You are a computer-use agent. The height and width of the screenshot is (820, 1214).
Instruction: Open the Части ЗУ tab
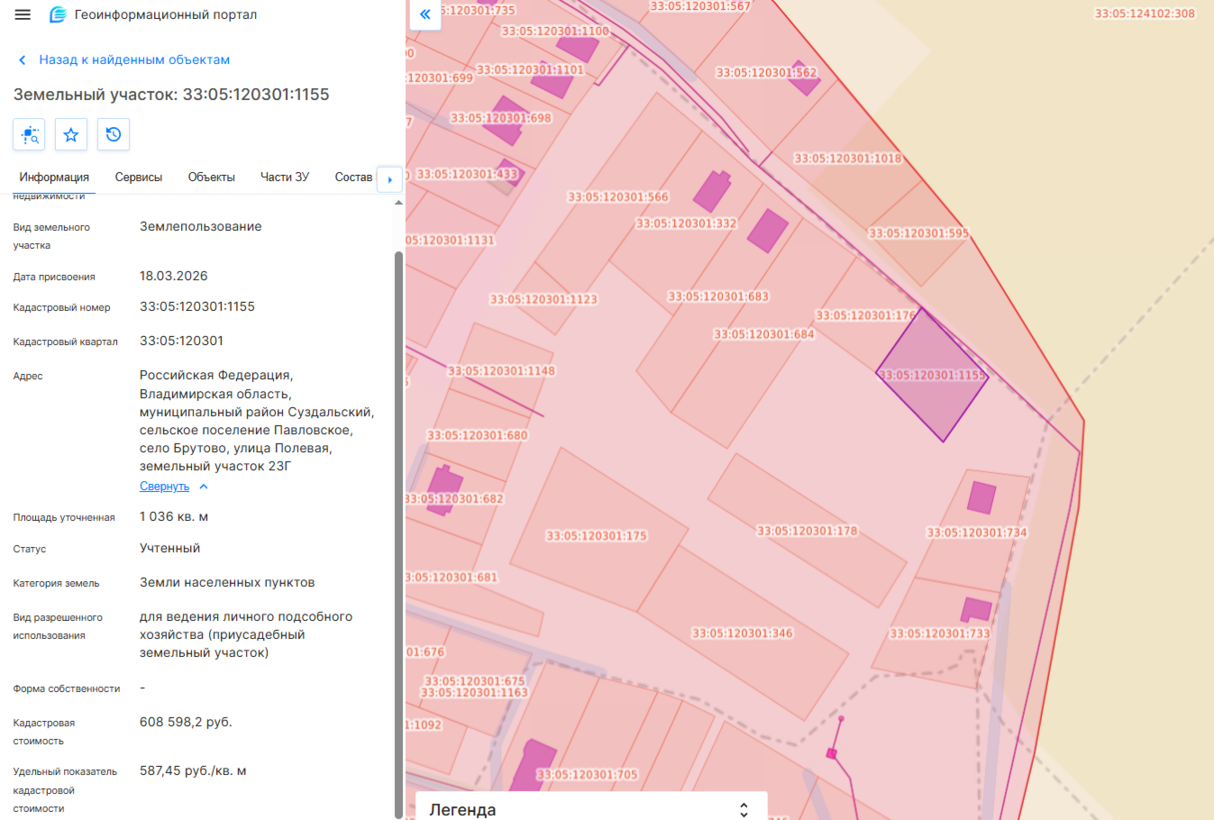(284, 177)
